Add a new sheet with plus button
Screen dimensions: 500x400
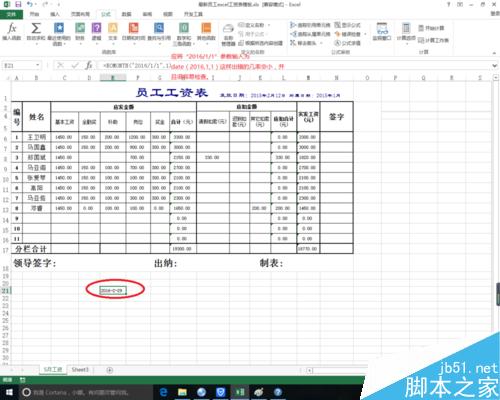[x=109, y=370]
